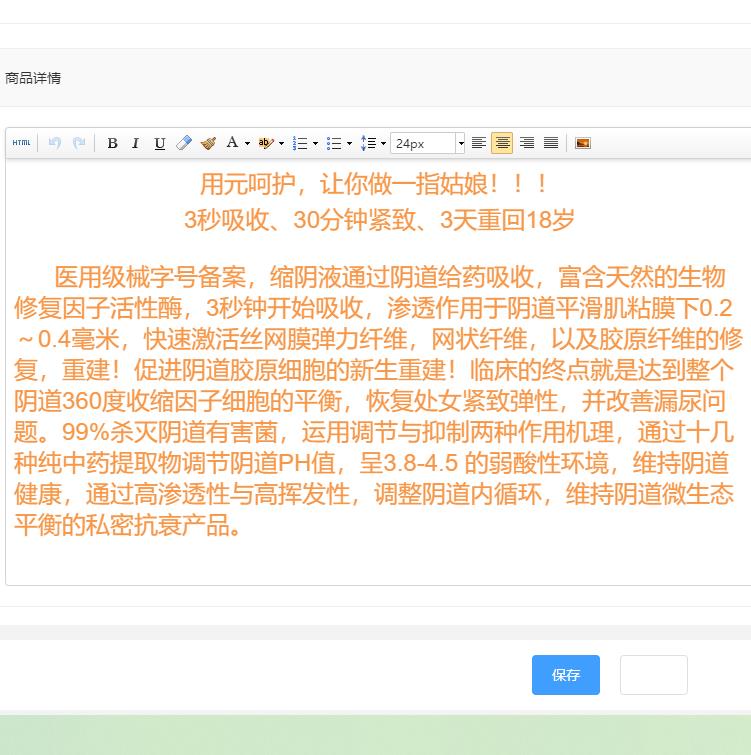751x755 pixels.
Task: Click the eraser clear formatting icon
Action: click(x=184, y=143)
